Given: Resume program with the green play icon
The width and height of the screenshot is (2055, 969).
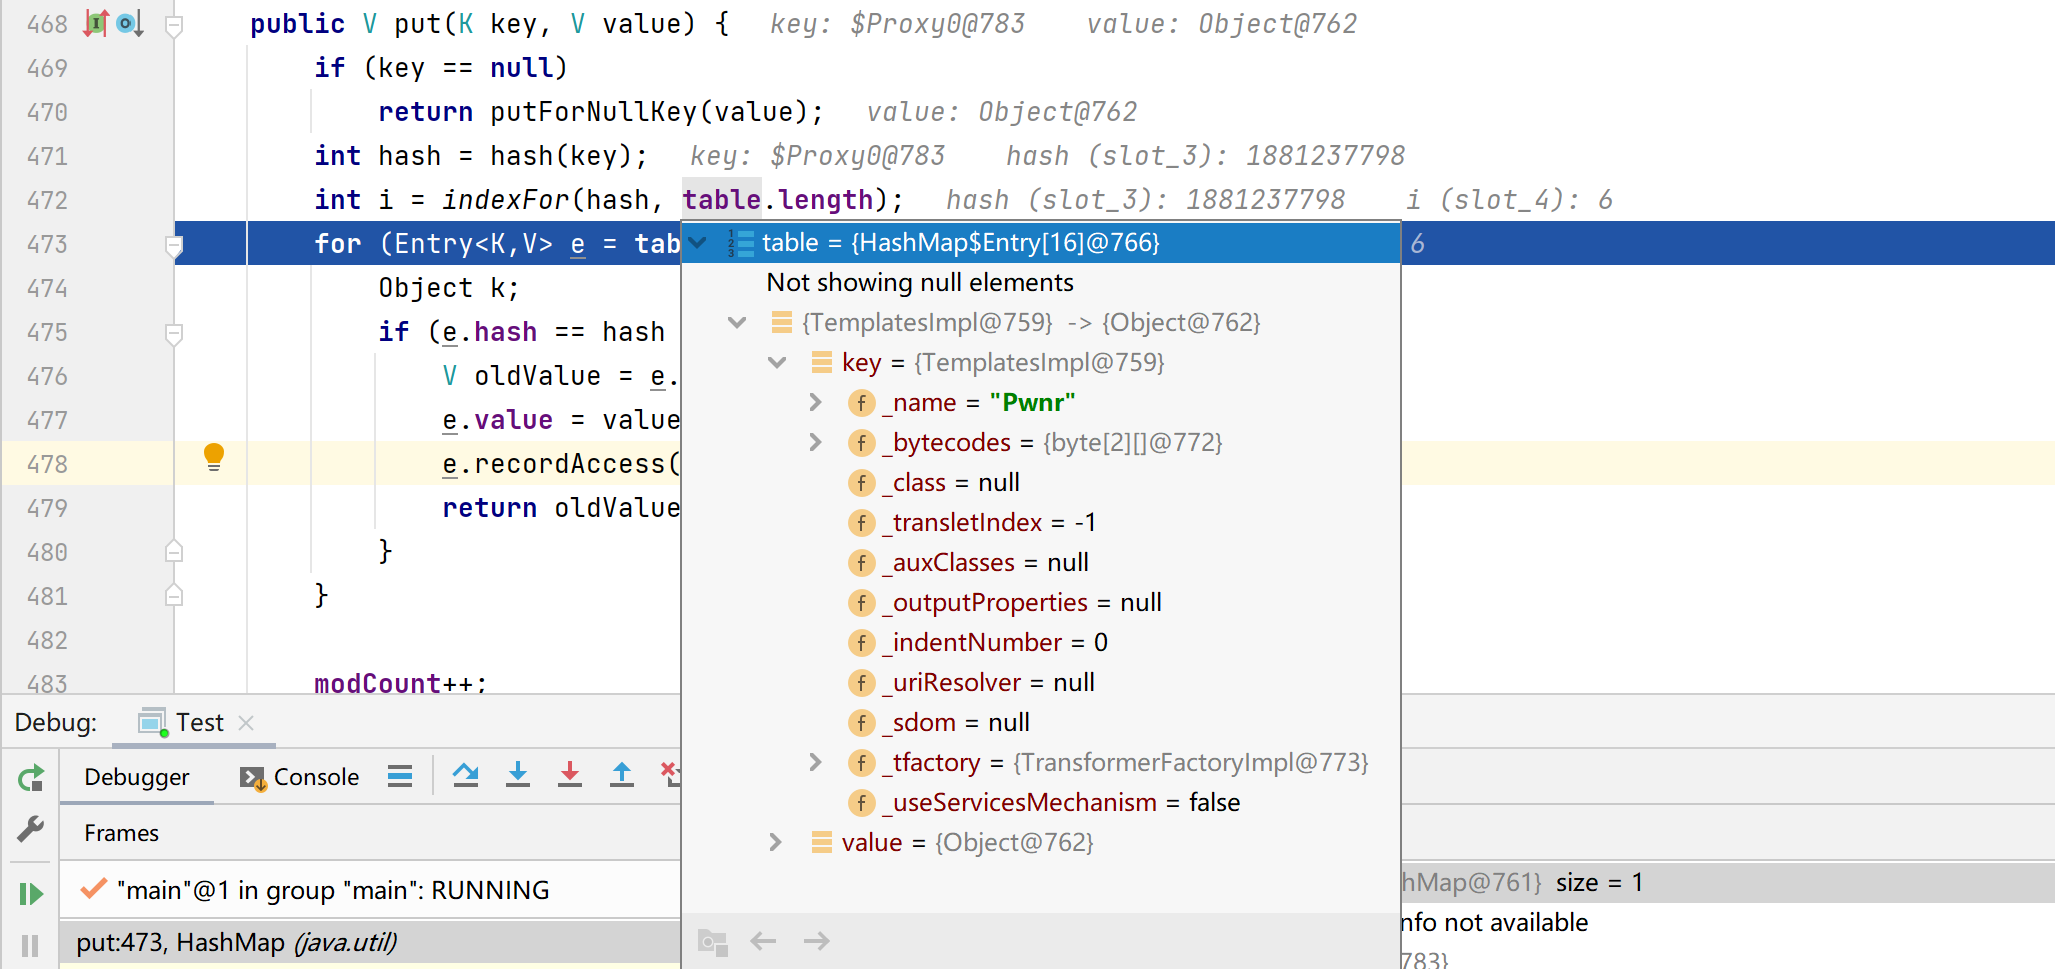Looking at the screenshot, I should [x=31, y=893].
